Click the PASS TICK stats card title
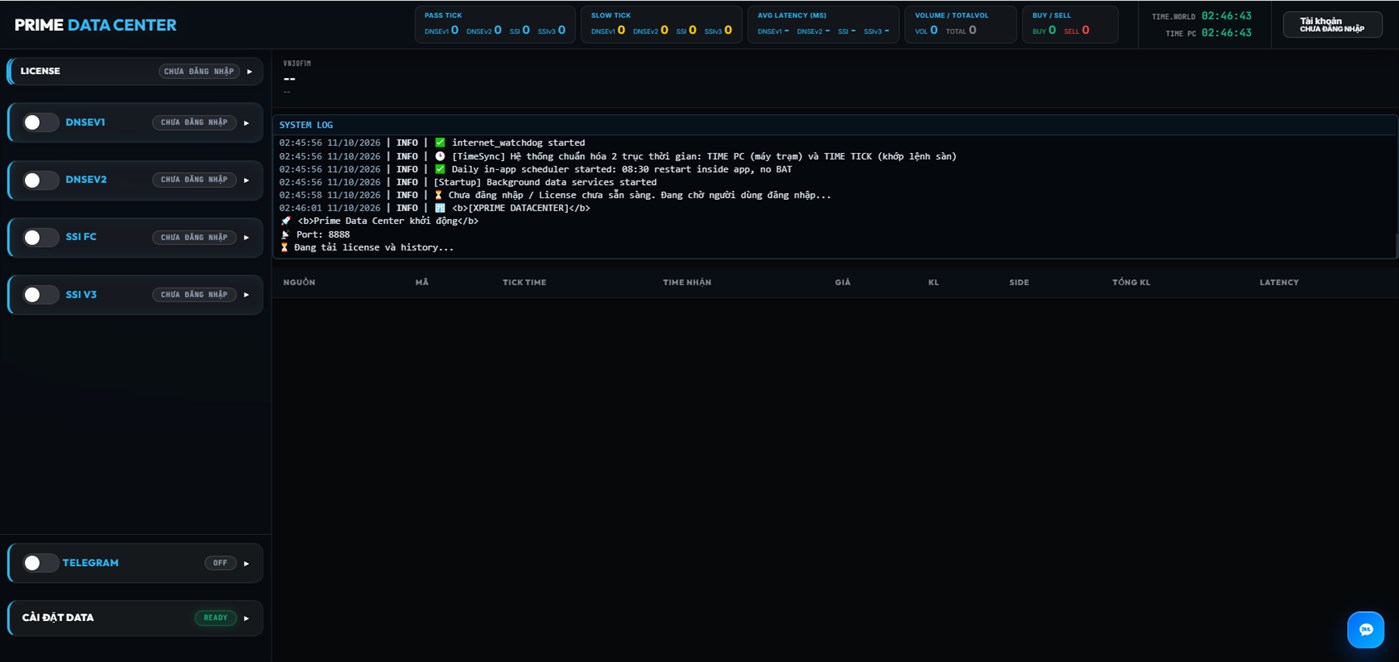The image size is (1399, 662). (x=443, y=15)
